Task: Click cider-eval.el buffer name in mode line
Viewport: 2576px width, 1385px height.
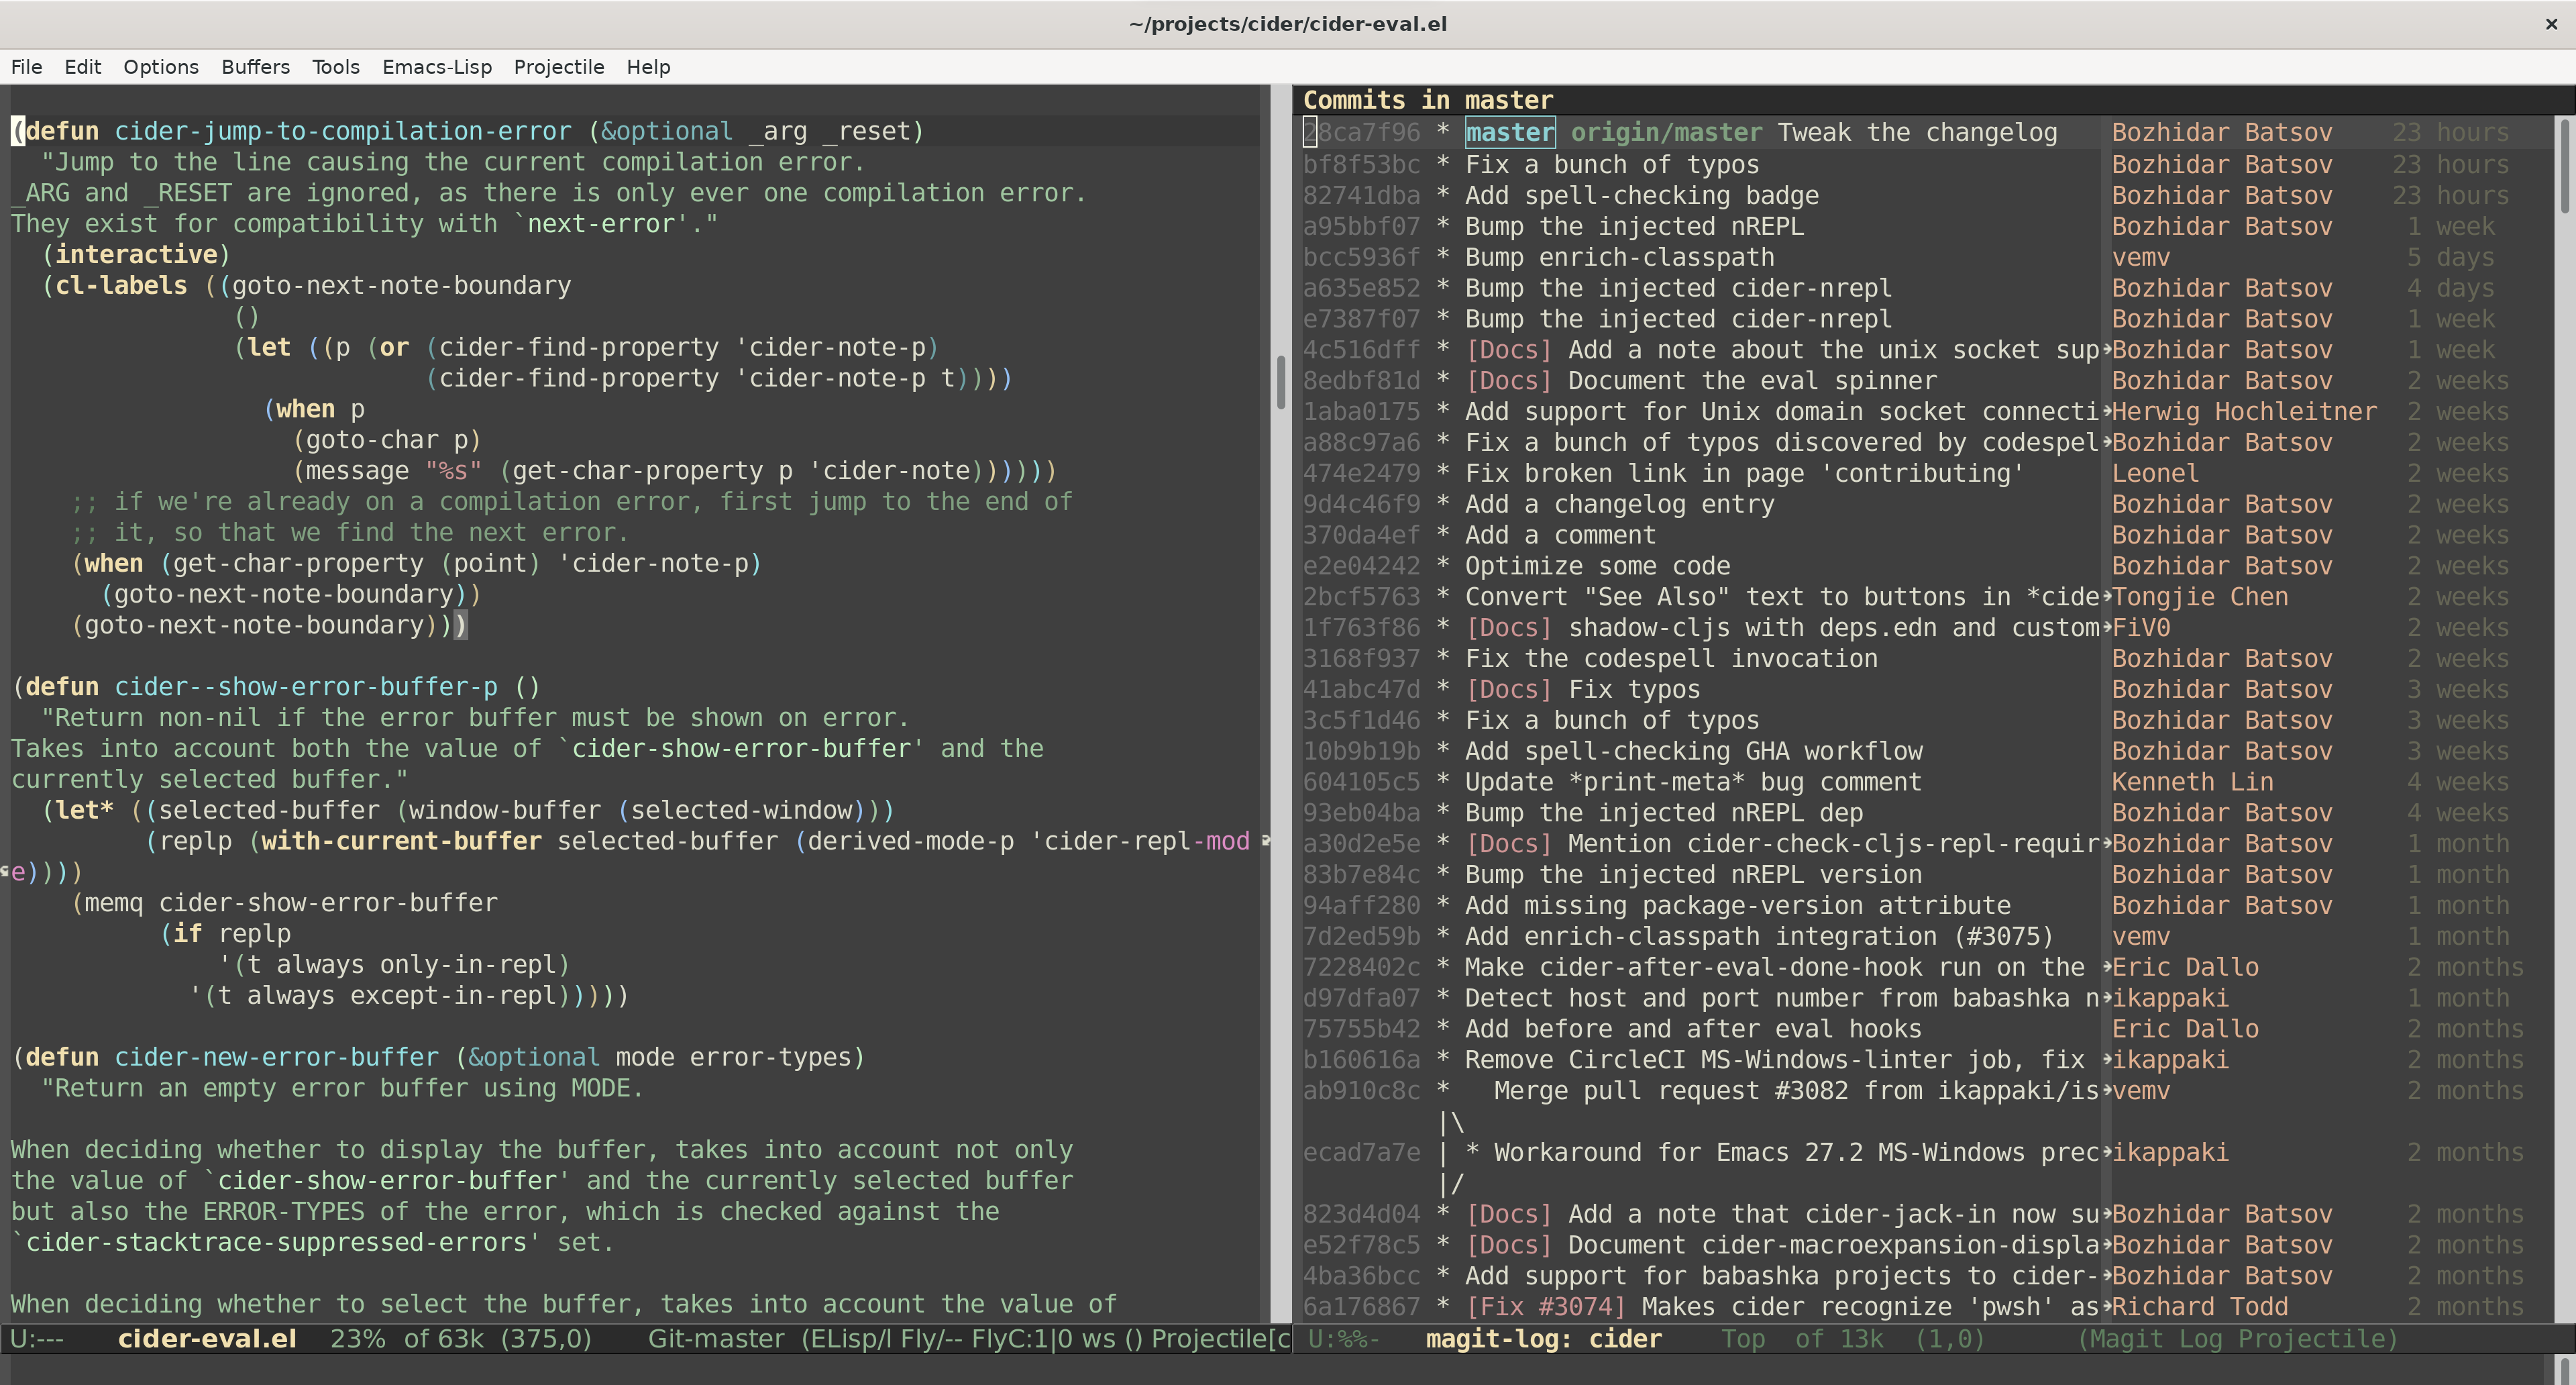Action: (207, 1339)
